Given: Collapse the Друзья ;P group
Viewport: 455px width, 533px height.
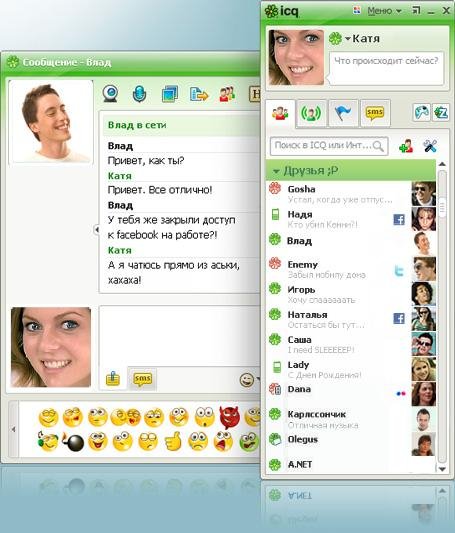Looking at the screenshot, I should click(x=276, y=171).
